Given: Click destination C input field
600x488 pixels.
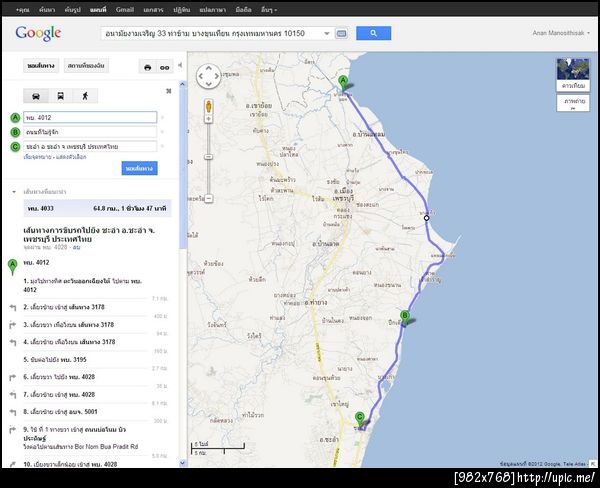Looking at the screenshot, I should [x=90, y=147].
